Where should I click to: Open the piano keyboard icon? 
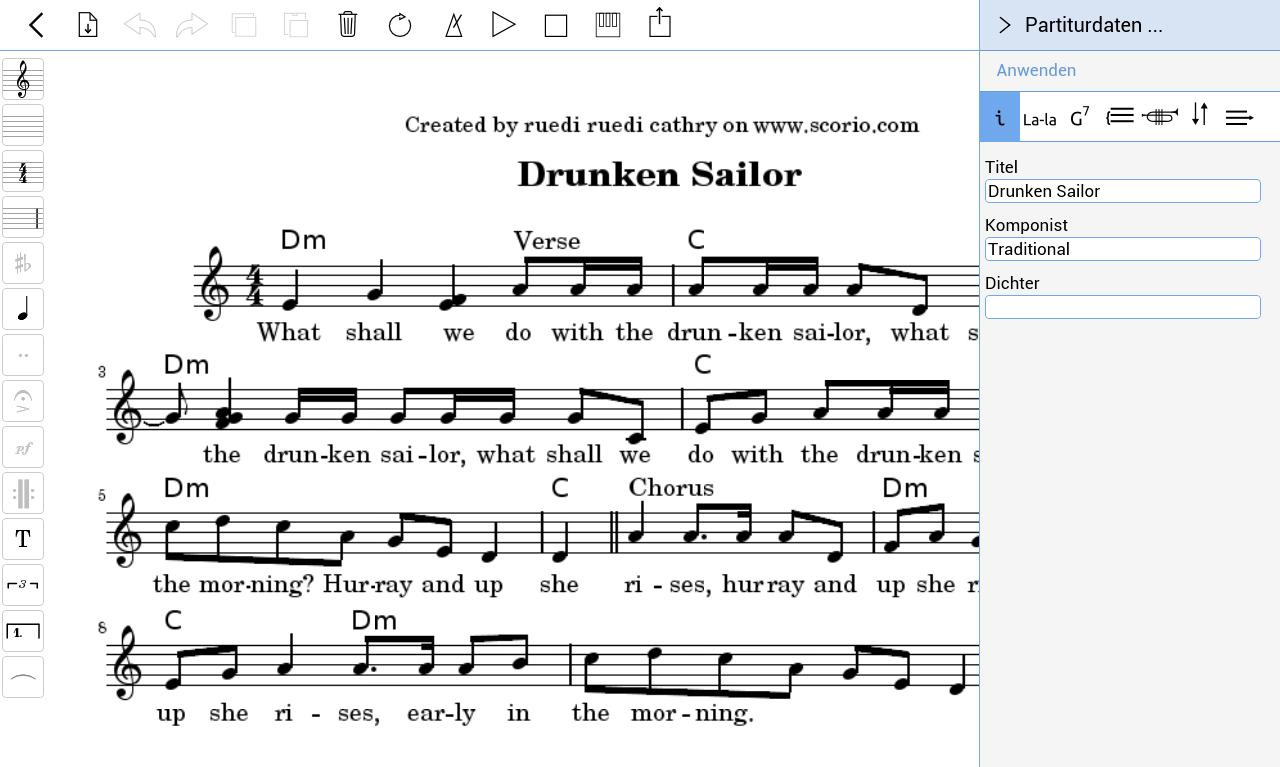tap(608, 25)
